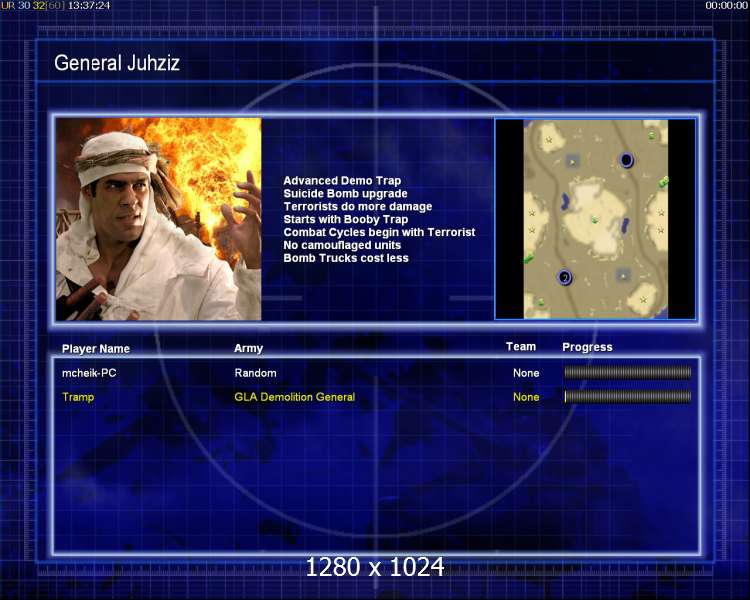Click No camouflaged units text
Screen dimensions: 750x600
click(x=342, y=245)
